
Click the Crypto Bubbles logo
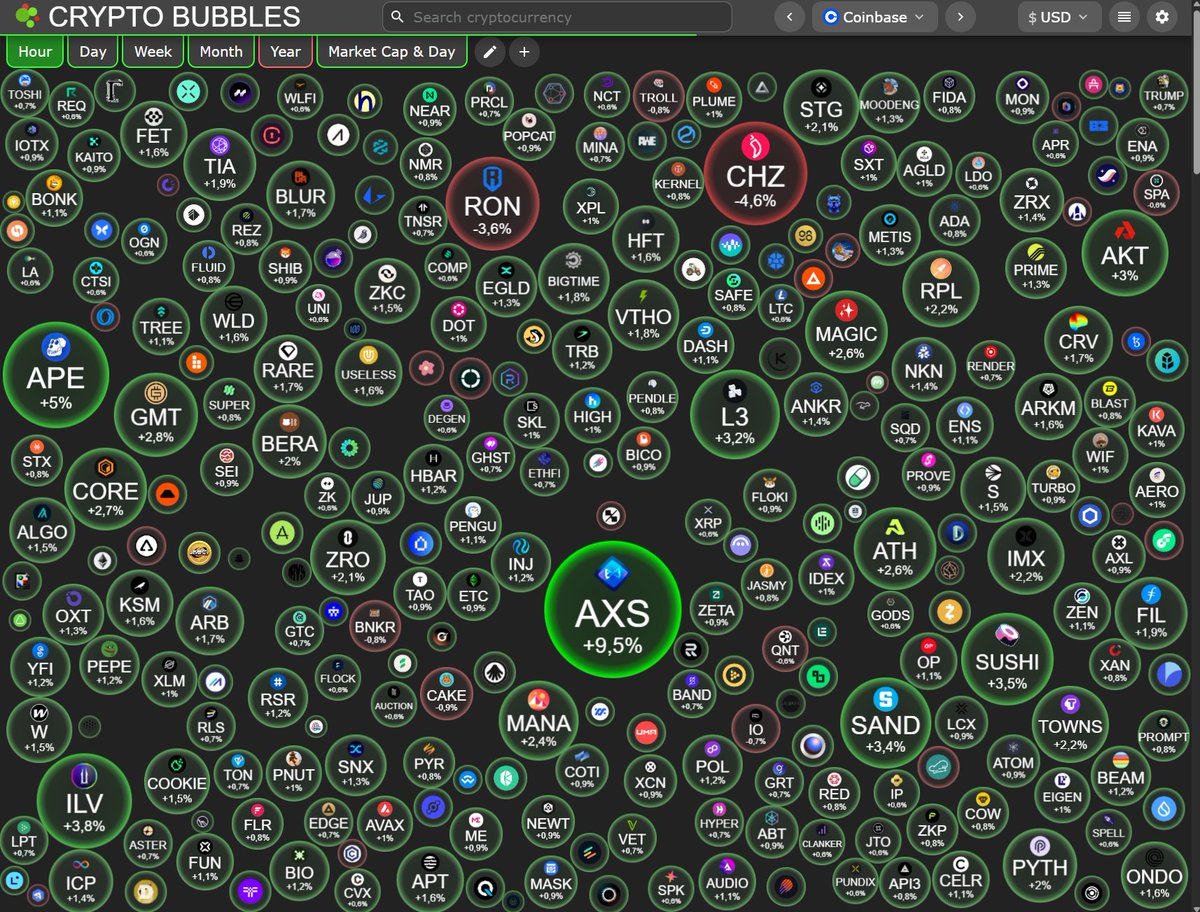pos(28,17)
